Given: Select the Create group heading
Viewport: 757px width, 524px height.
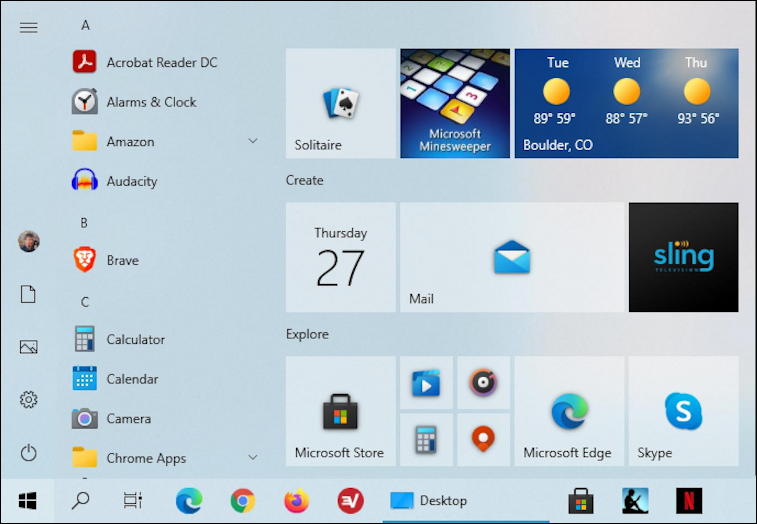Looking at the screenshot, I should click(305, 180).
